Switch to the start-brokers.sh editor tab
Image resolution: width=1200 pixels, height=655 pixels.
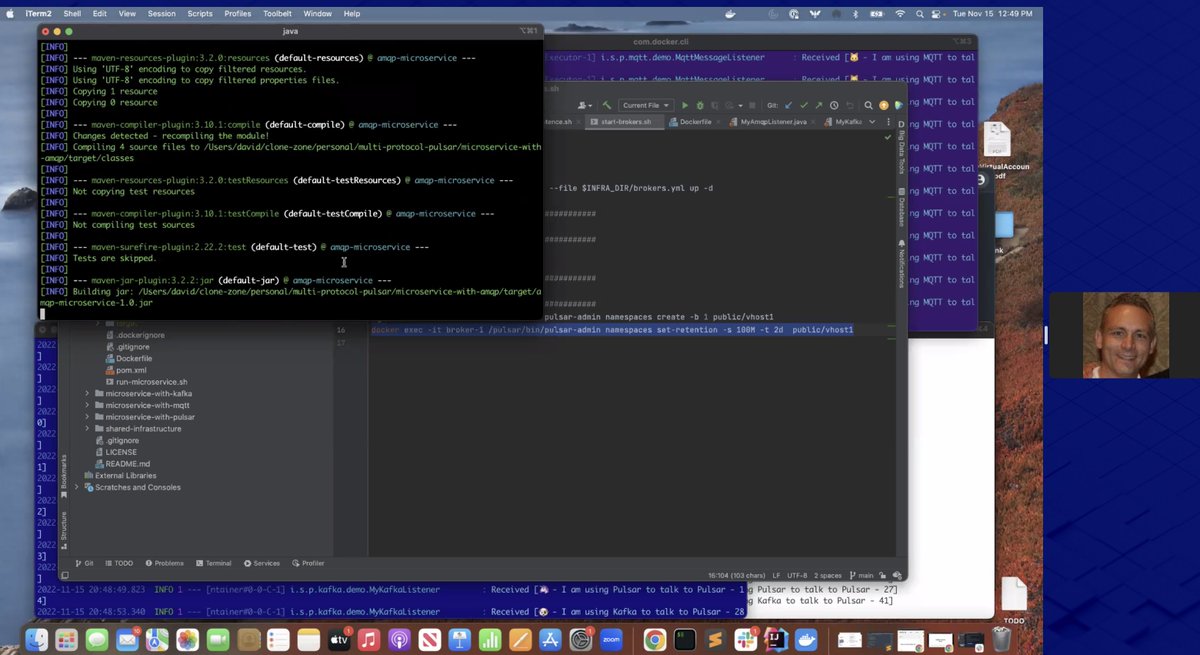click(x=625, y=122)
